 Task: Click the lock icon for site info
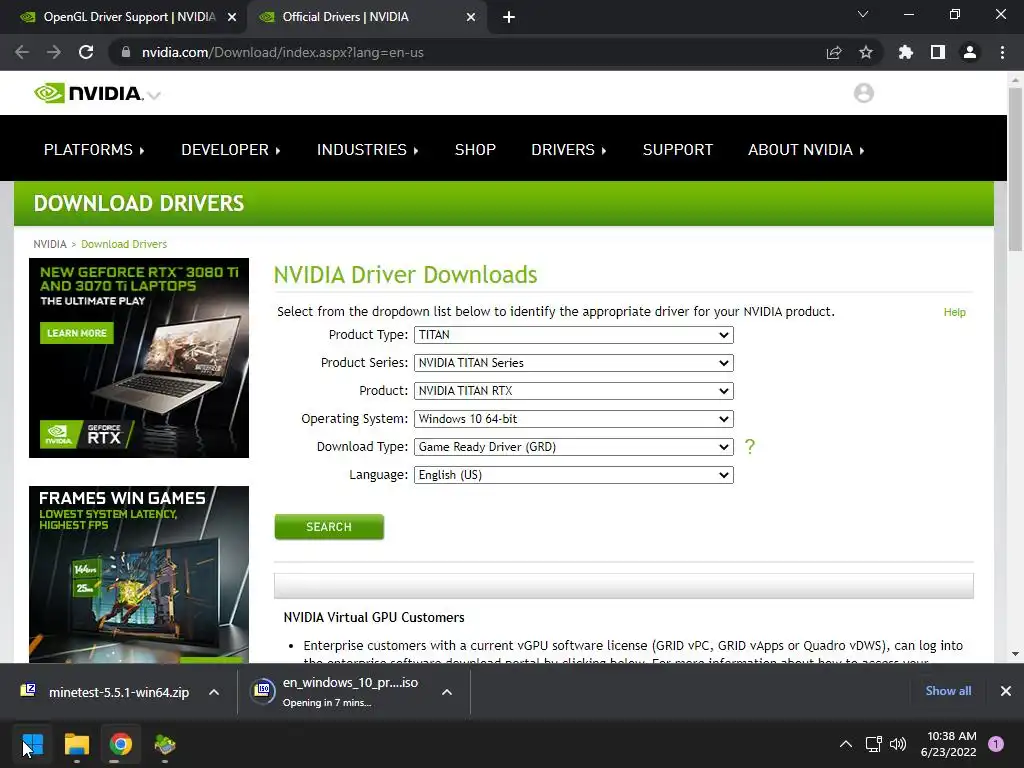pyautogui.click(x=126, y=52)
